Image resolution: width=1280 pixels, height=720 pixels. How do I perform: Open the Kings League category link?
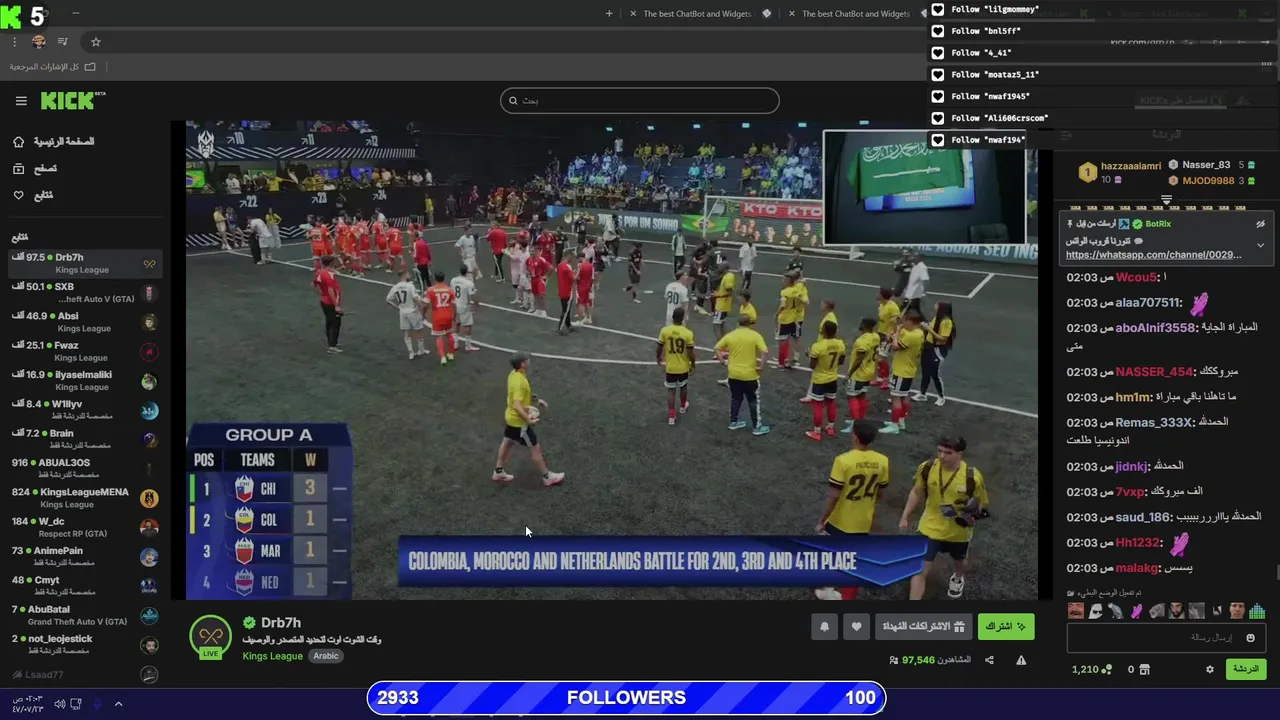click(x=272, y=656)
